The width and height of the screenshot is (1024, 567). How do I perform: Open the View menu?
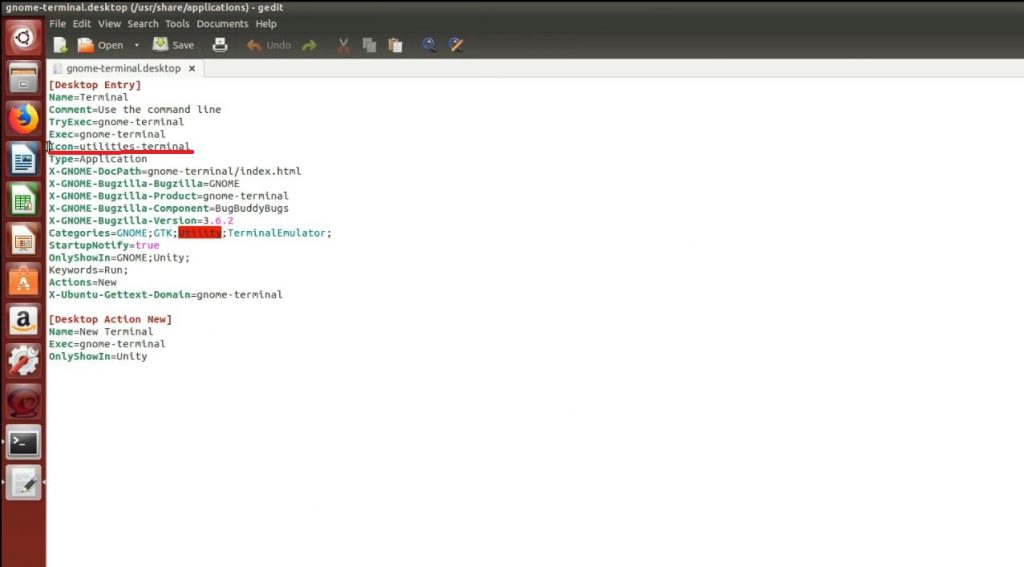(x=109, y=24)
